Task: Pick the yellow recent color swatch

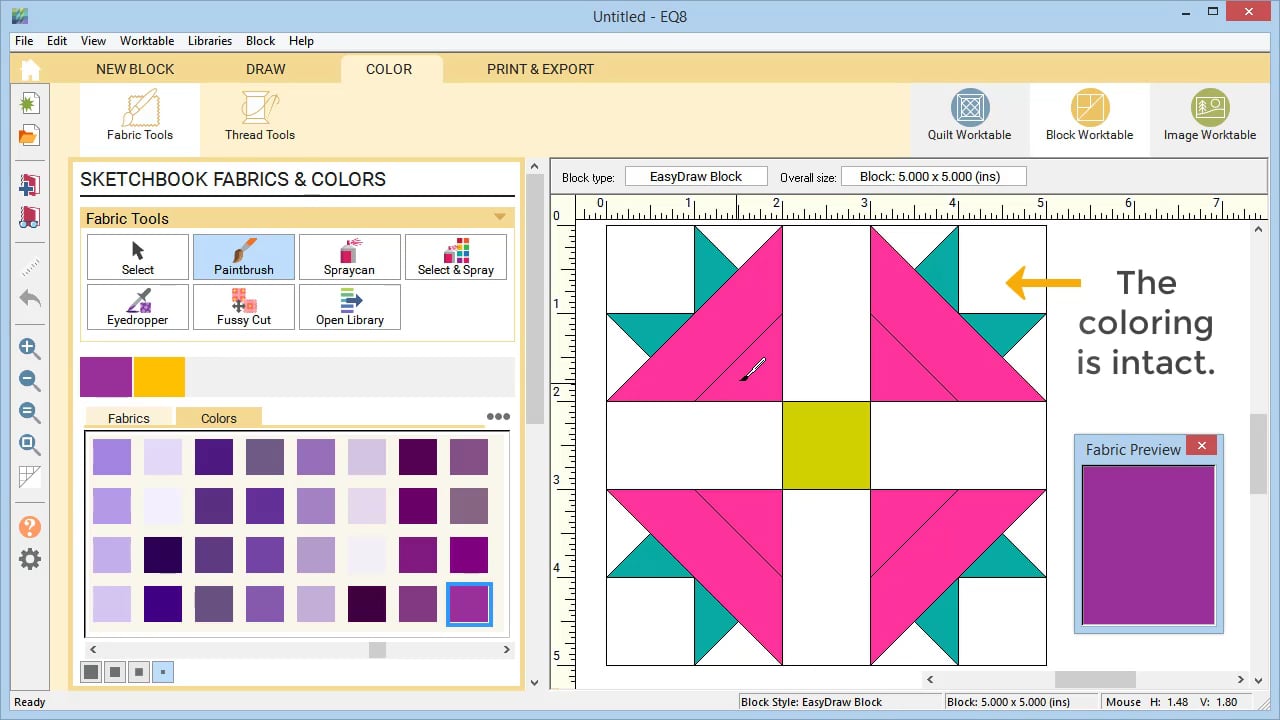Action: (x=159, y=377)
